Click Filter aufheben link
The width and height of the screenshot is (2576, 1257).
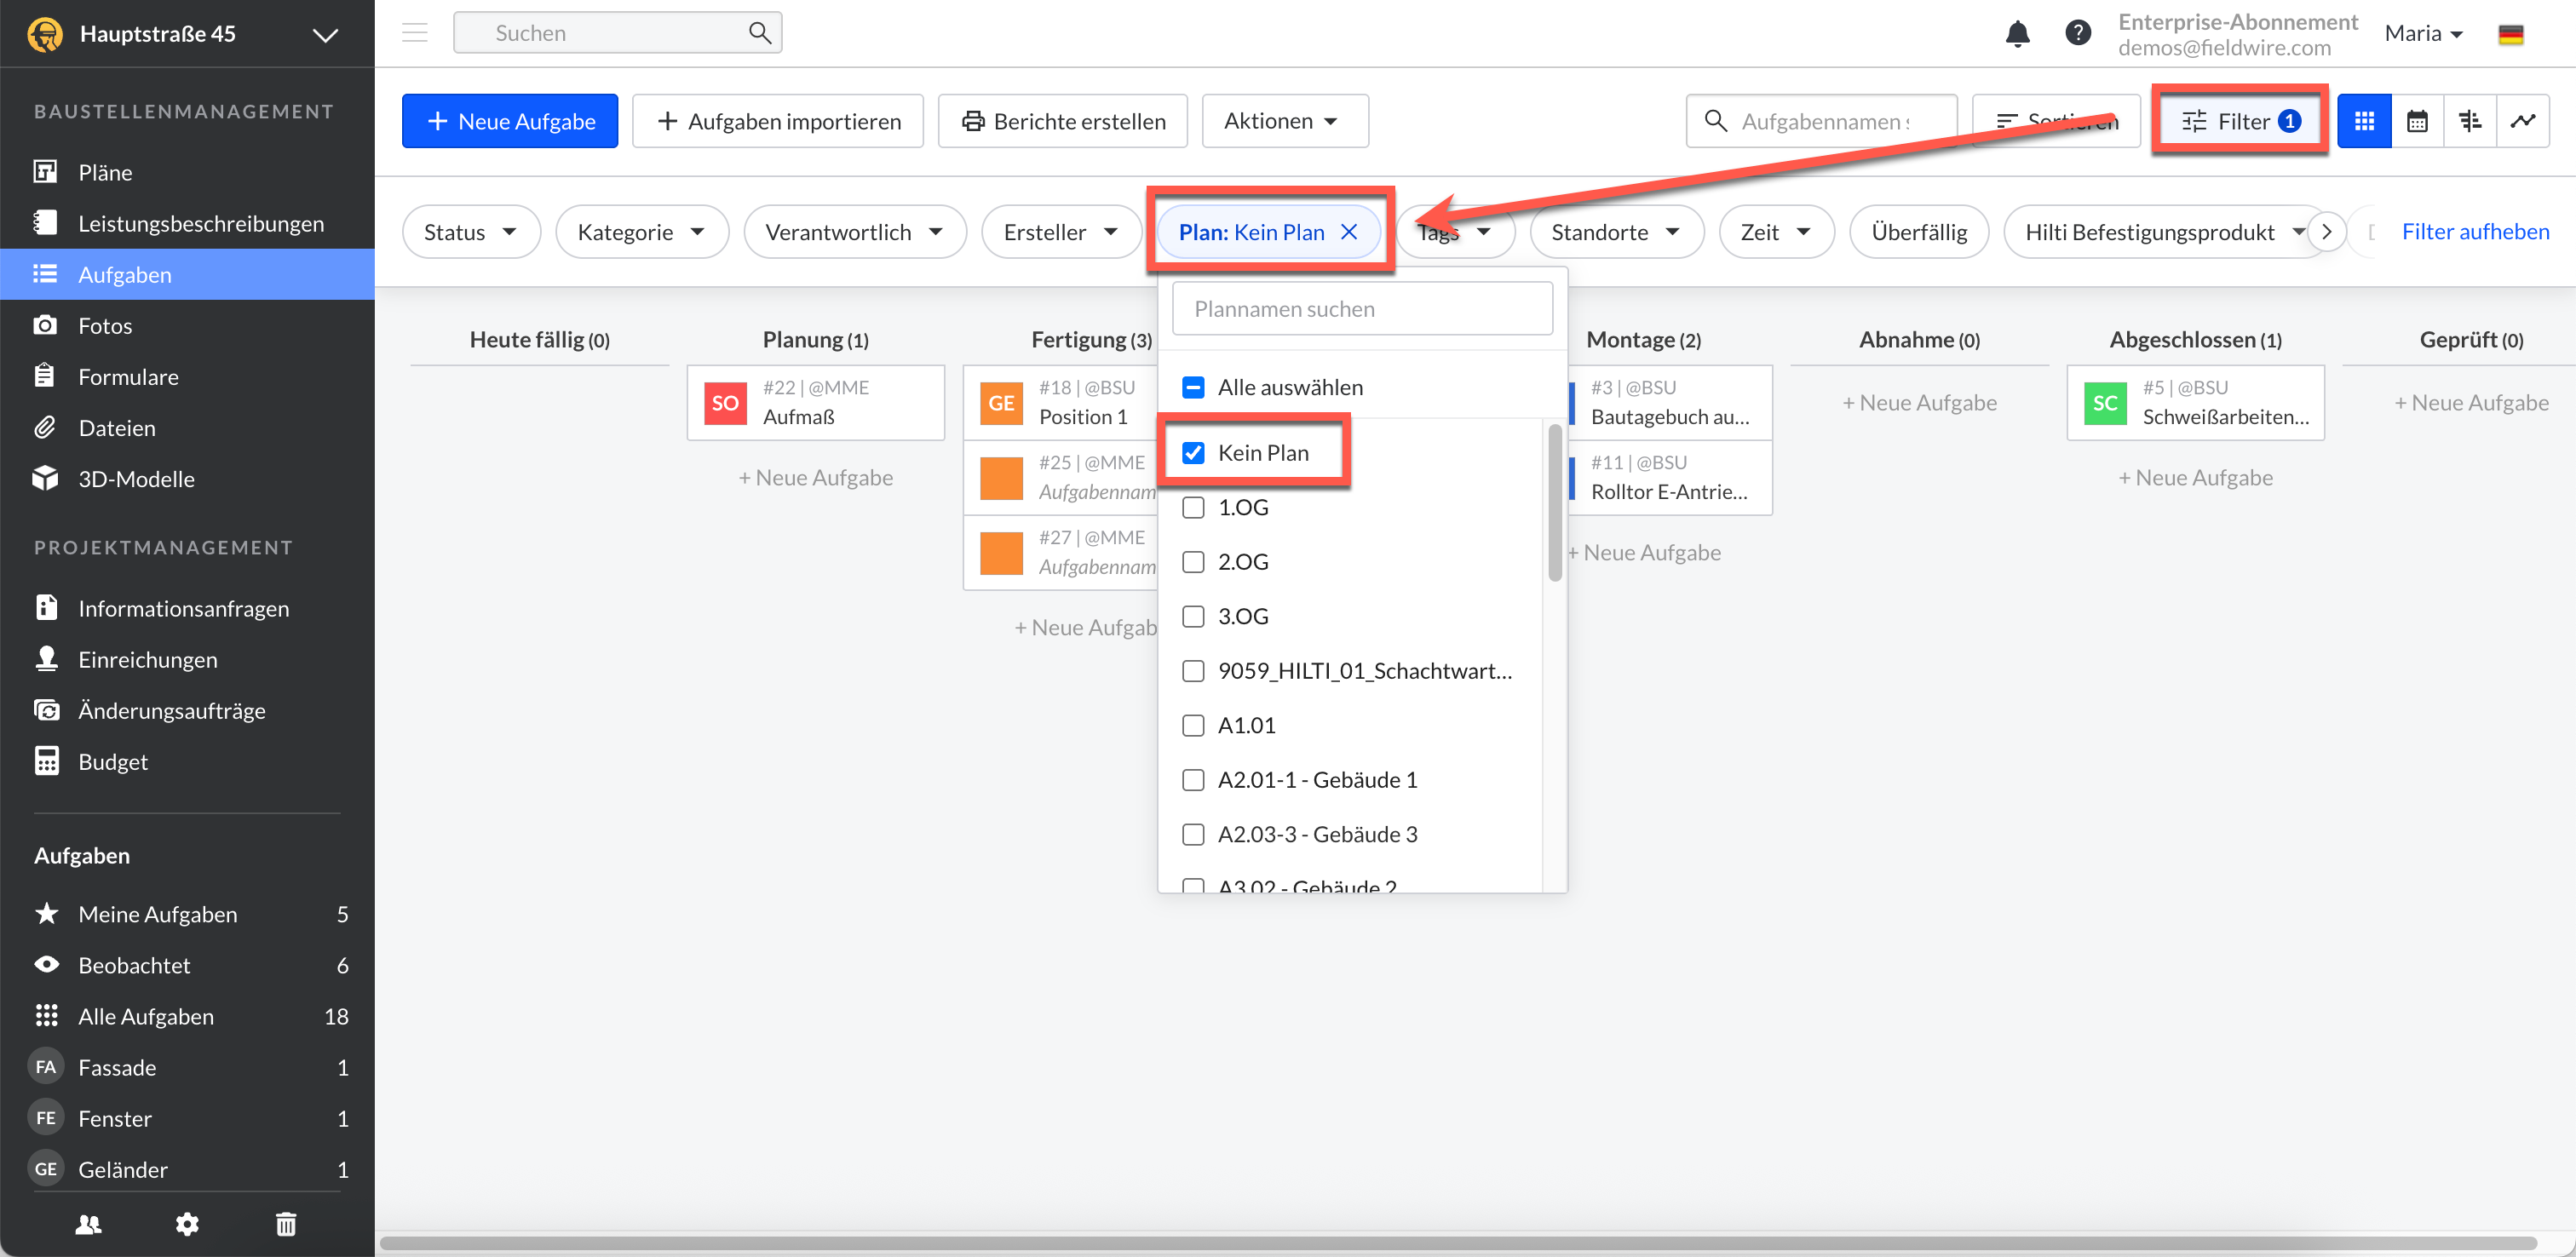click(2475, 232)
